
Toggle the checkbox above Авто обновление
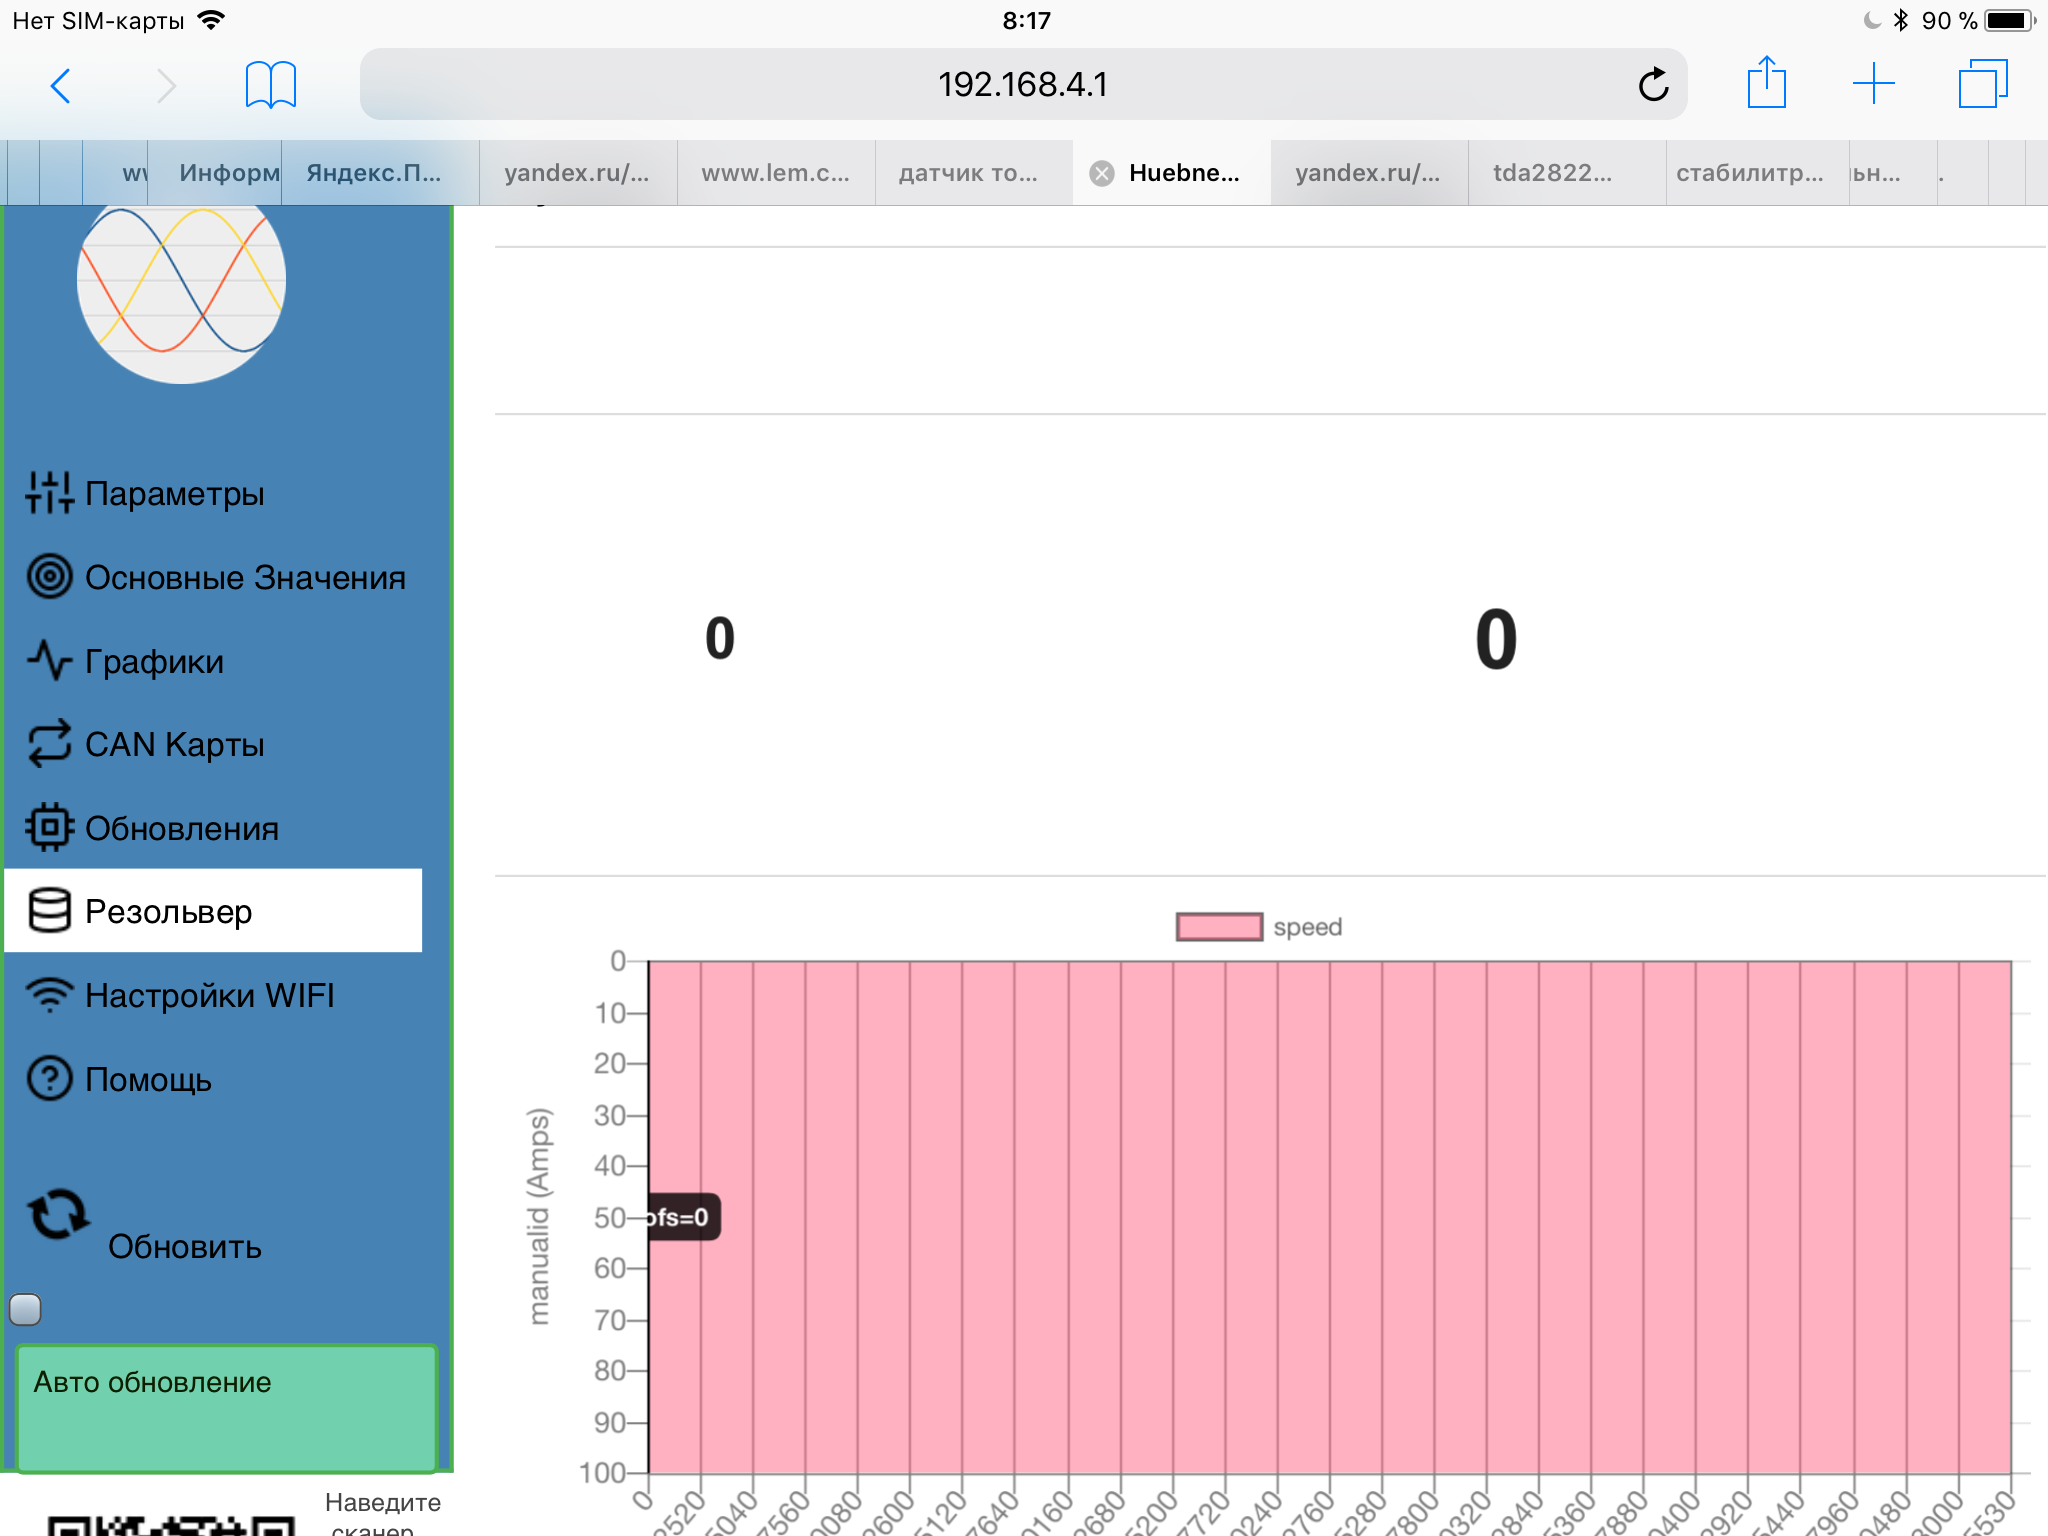click(x=25, y=1309)
